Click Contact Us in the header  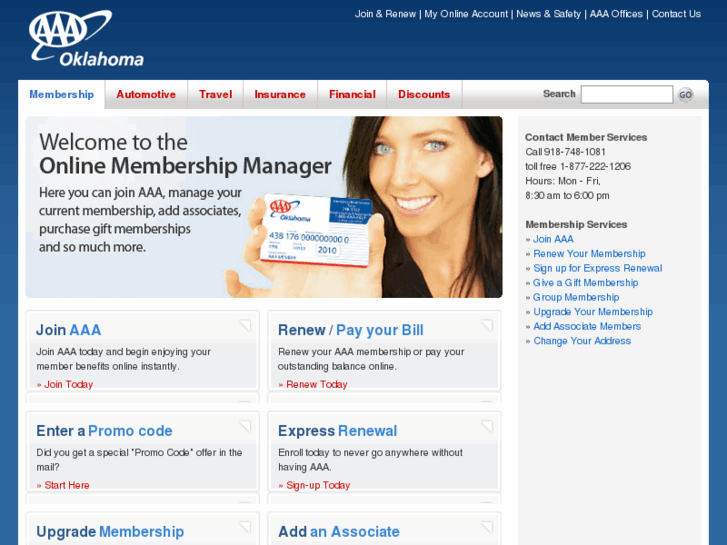point(676,14)
